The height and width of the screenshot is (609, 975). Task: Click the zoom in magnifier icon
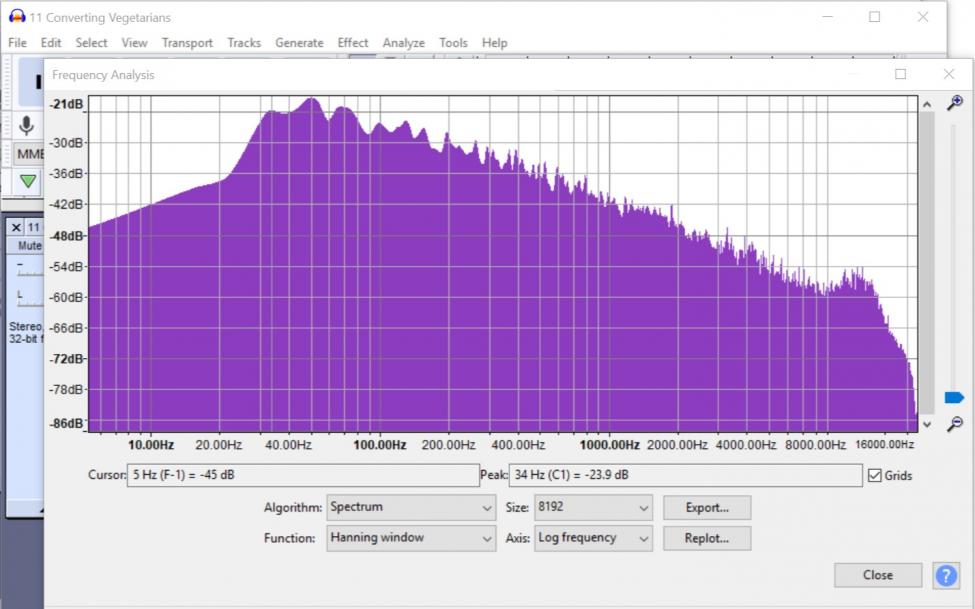click(x=955, y=103)
